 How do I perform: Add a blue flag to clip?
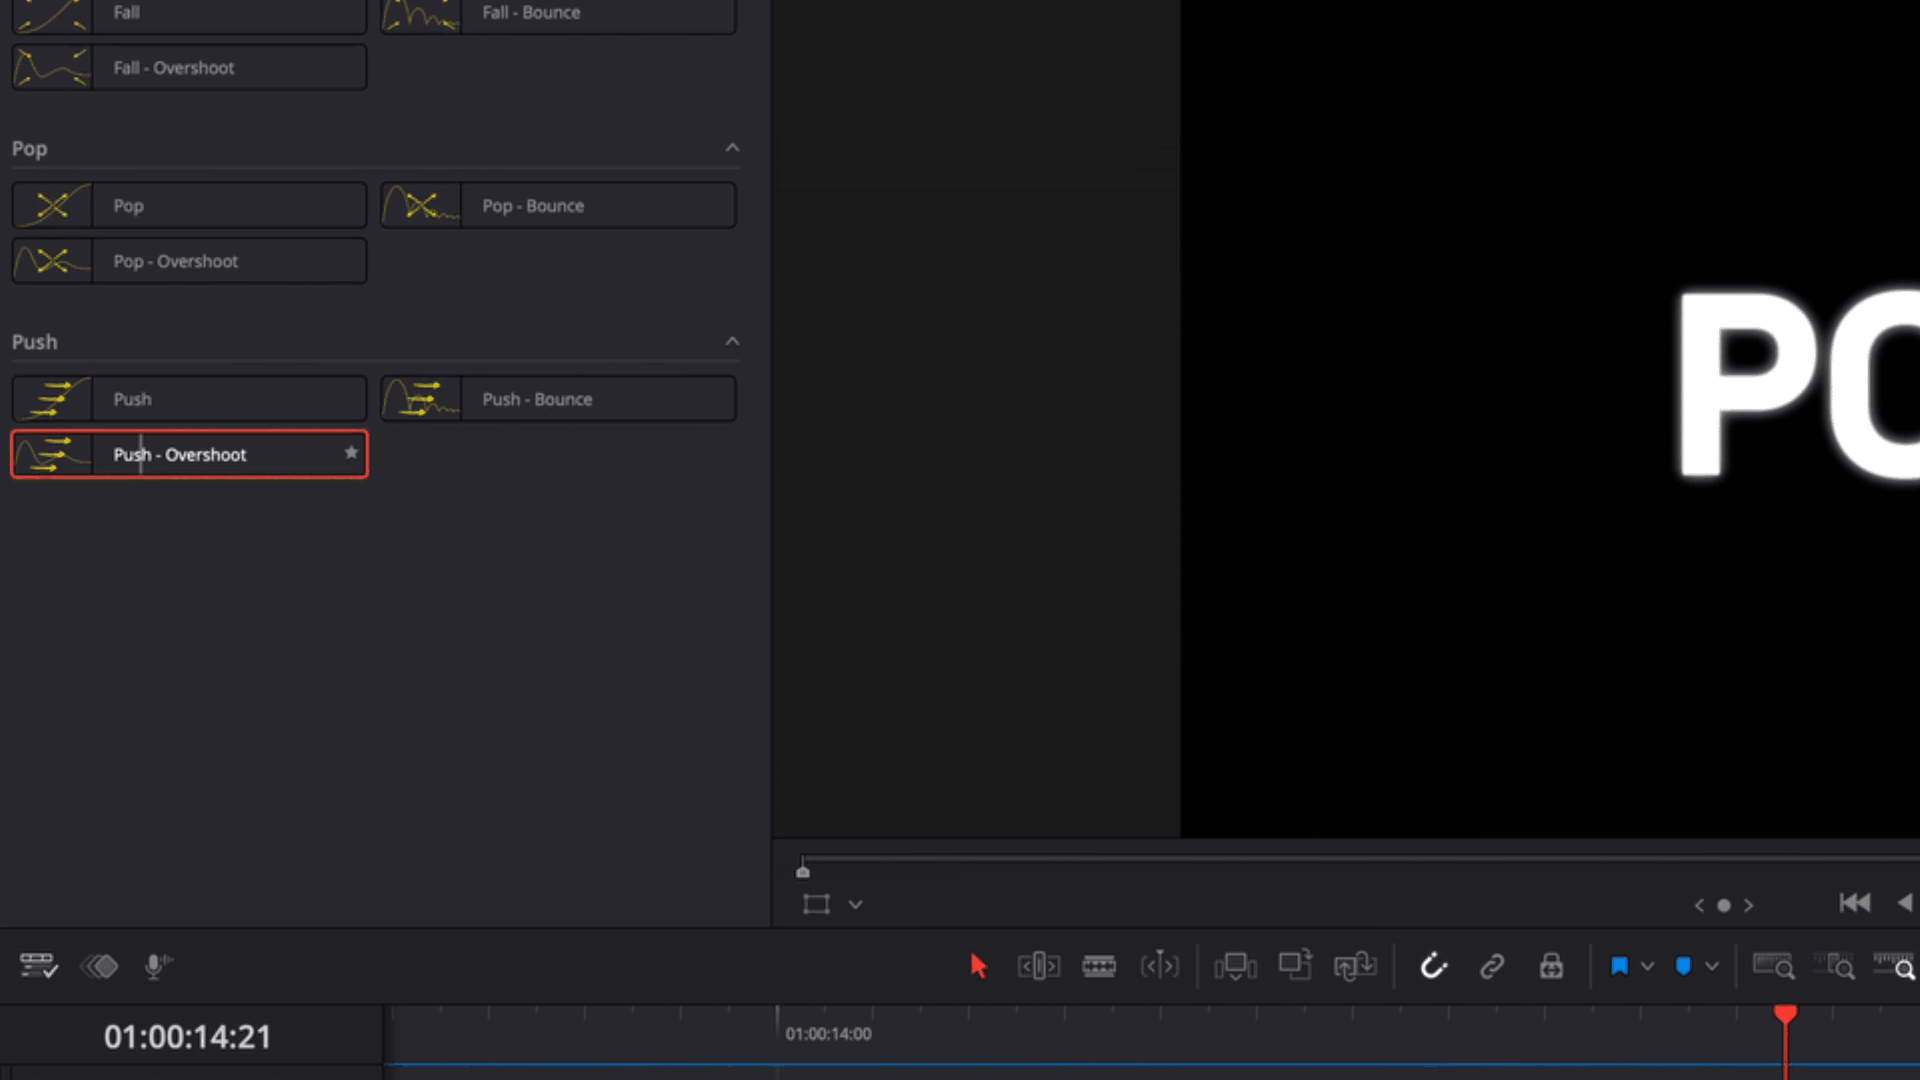click(x=1619, y=966)
